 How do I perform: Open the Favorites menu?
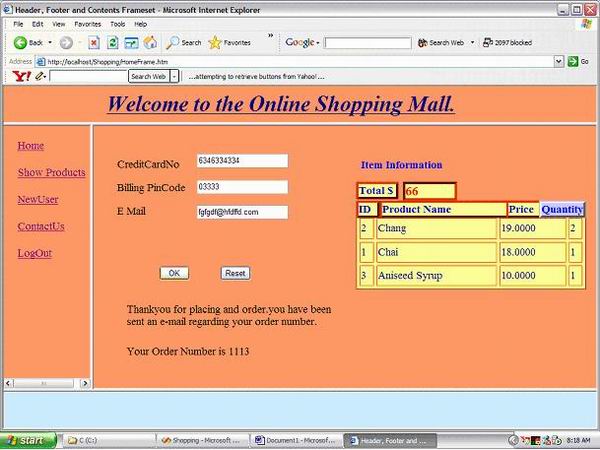[88, 24]
